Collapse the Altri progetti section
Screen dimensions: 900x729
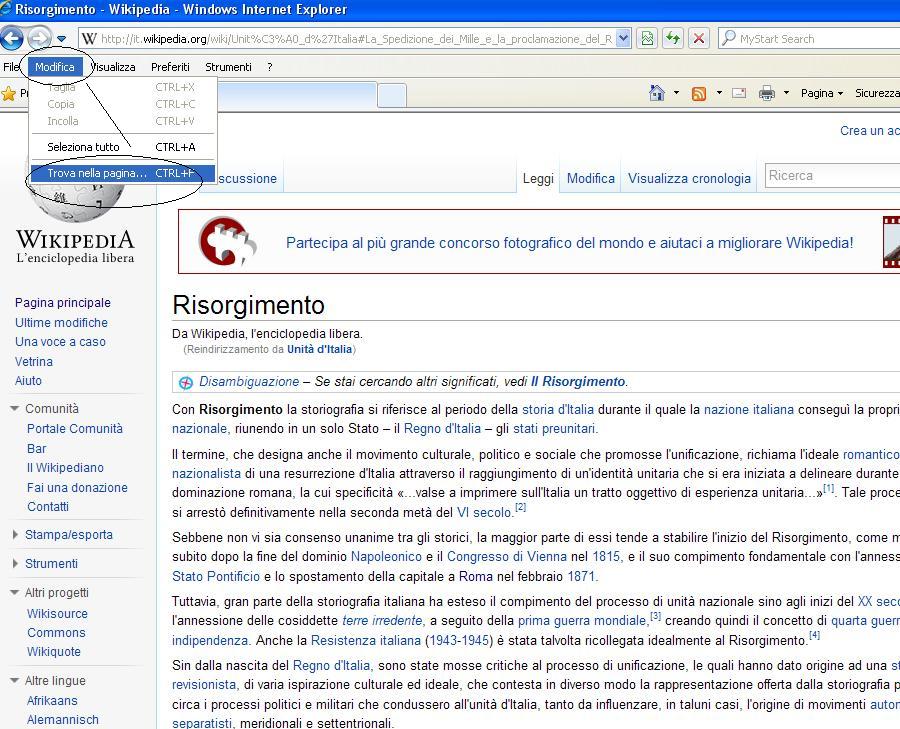(50, 592)
